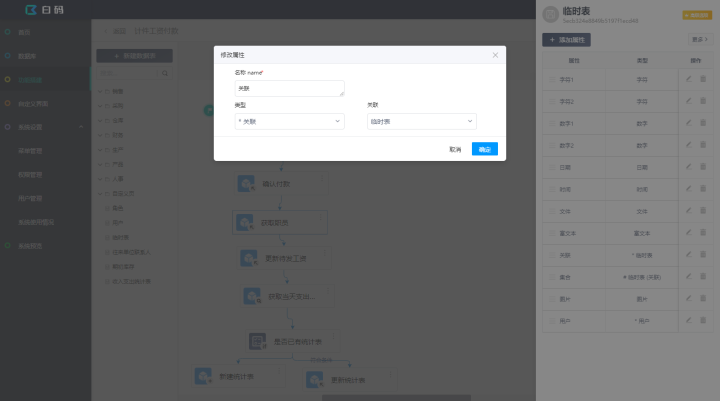Screen dimensions: 720x401
Task: Delete the 时间 attribute row
Action: (x=703, y=189)
